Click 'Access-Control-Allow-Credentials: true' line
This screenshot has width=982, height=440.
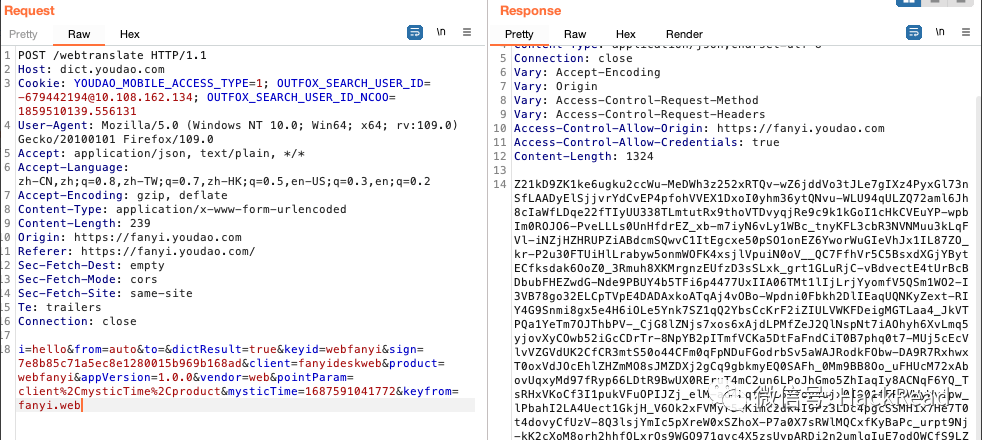pos(646,143)
